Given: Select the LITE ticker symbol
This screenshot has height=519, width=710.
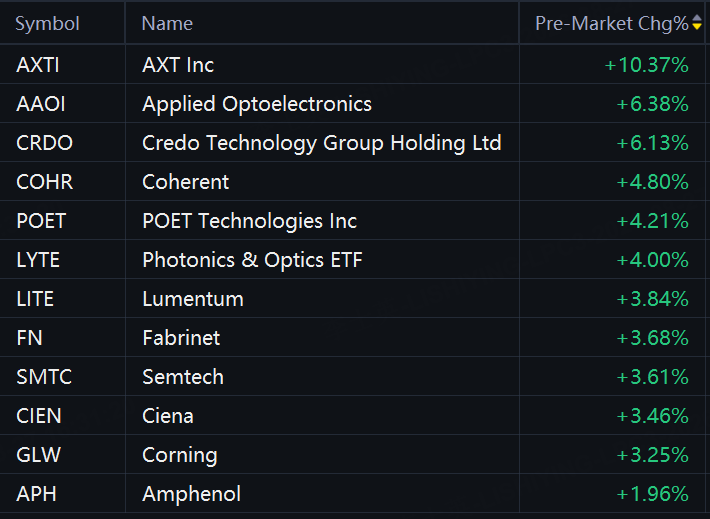Looking at the screenshot, I should click(35, 299).
